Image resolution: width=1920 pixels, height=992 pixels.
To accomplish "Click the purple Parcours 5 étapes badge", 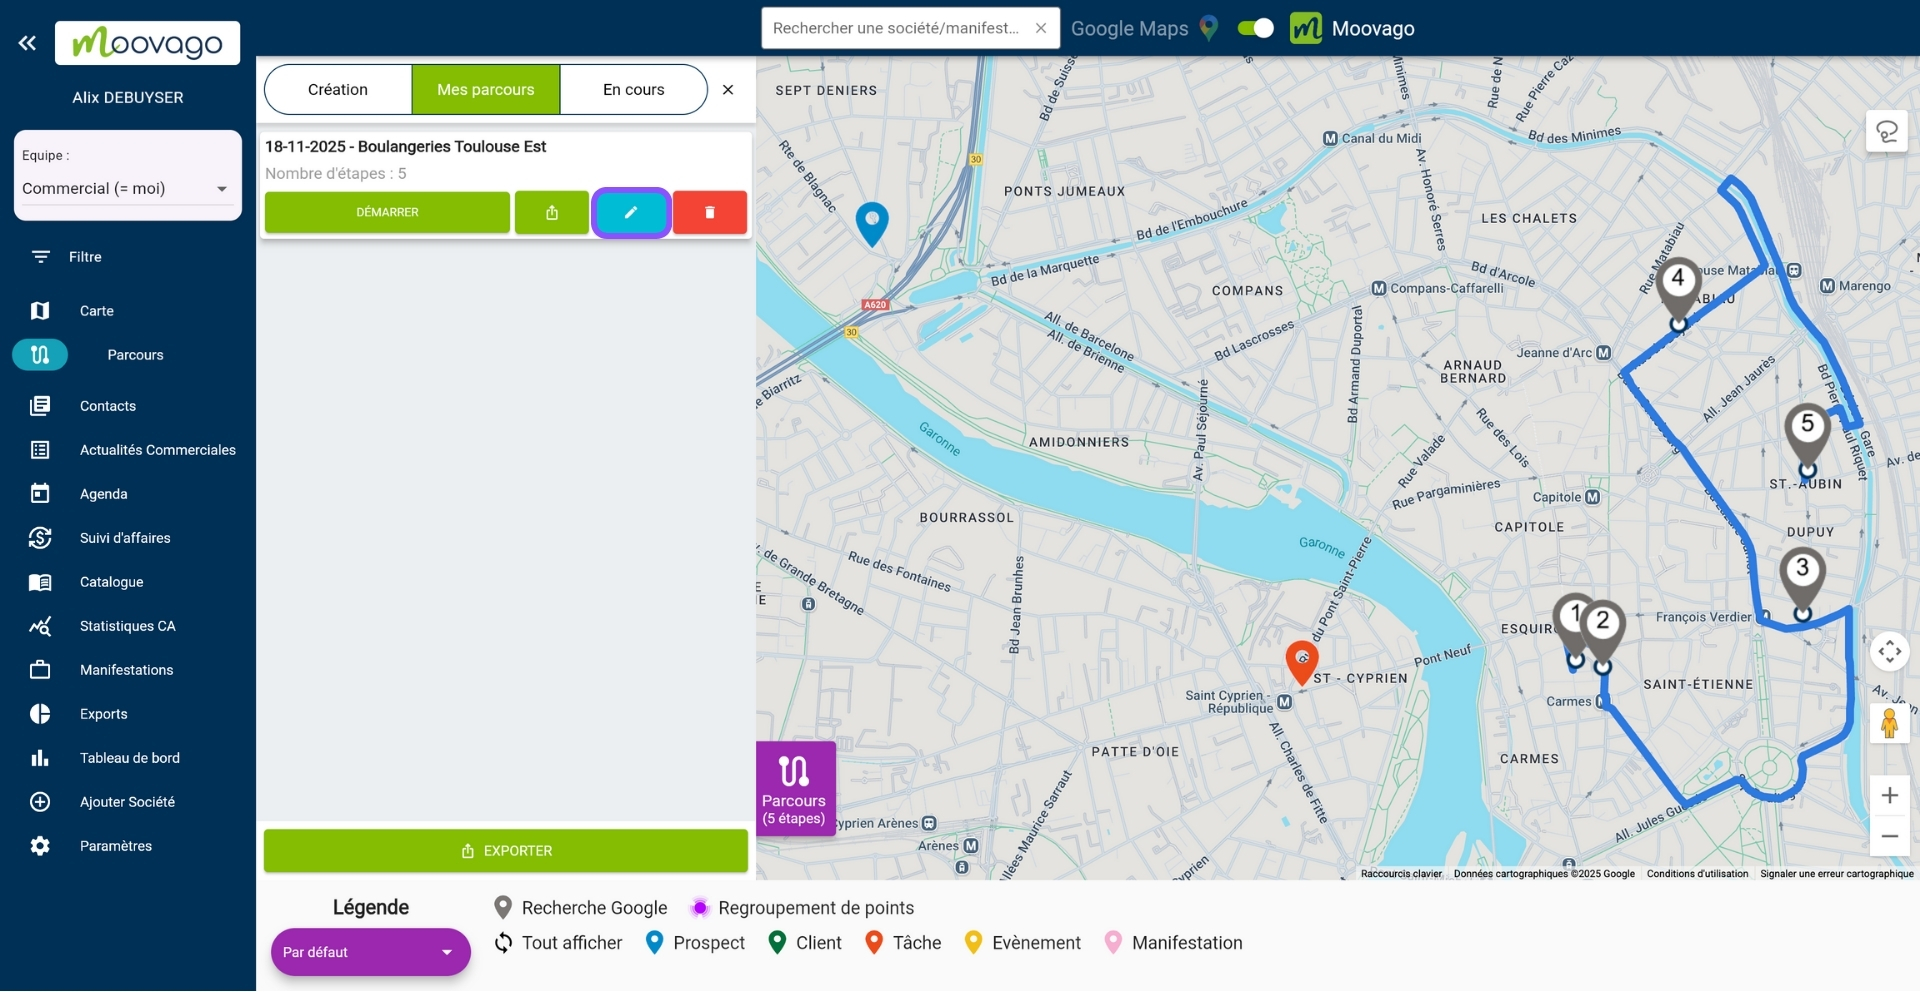I will point(795,789).
